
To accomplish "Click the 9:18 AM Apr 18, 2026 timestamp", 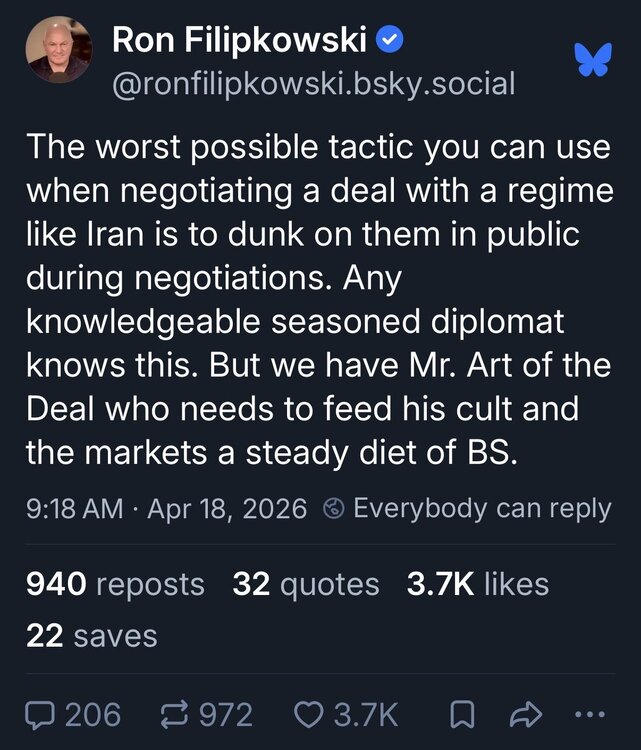I will coord(168,508).
